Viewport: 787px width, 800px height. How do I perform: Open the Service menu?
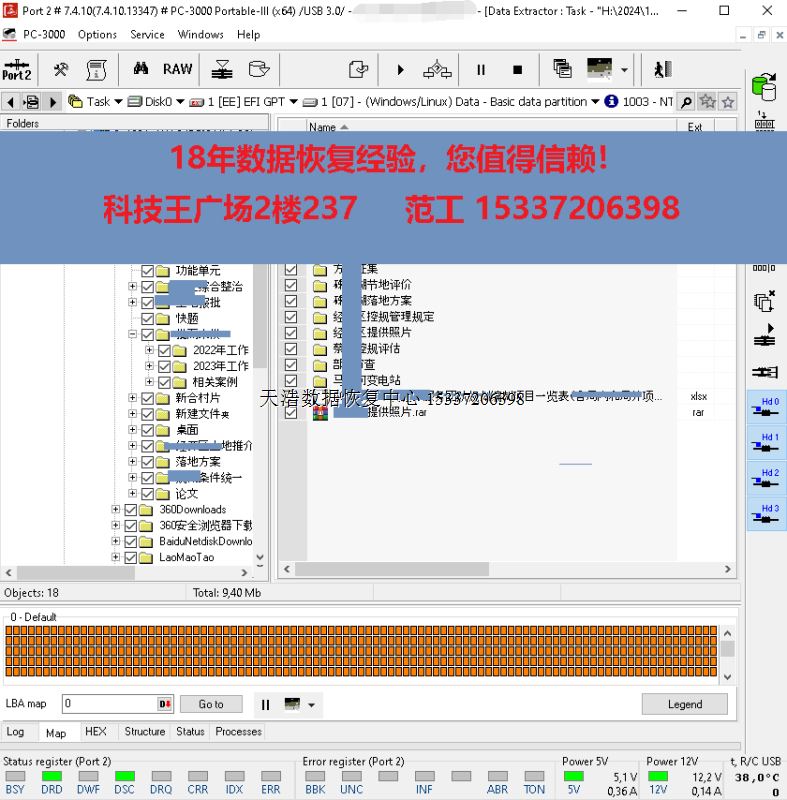pyautogui.click(x=147, y=34)
